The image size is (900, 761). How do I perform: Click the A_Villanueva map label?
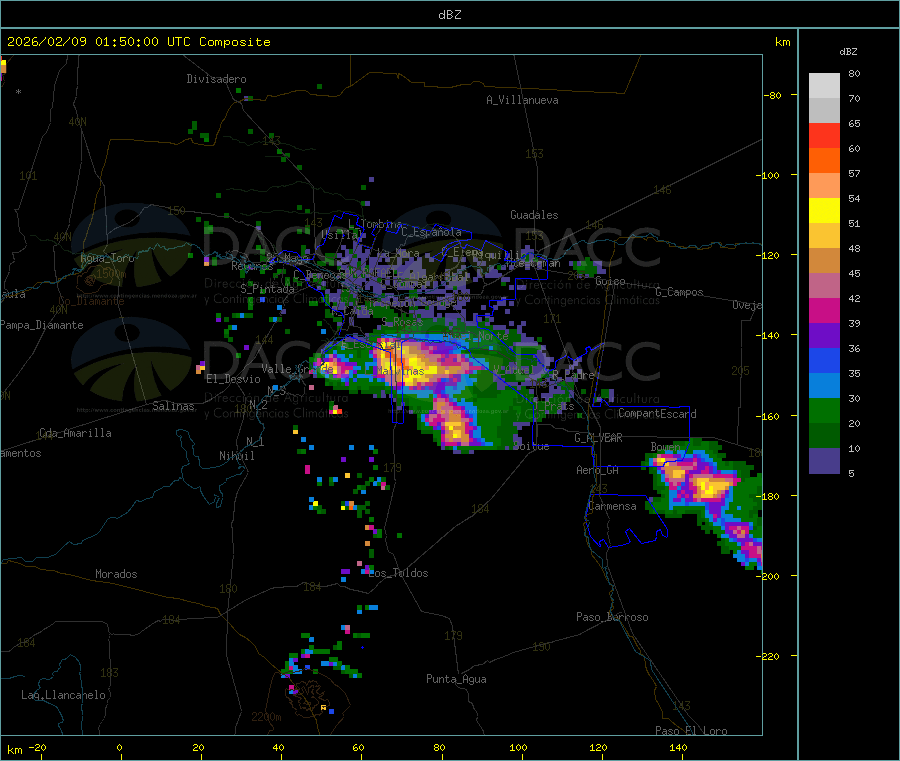tap(522, 100)
